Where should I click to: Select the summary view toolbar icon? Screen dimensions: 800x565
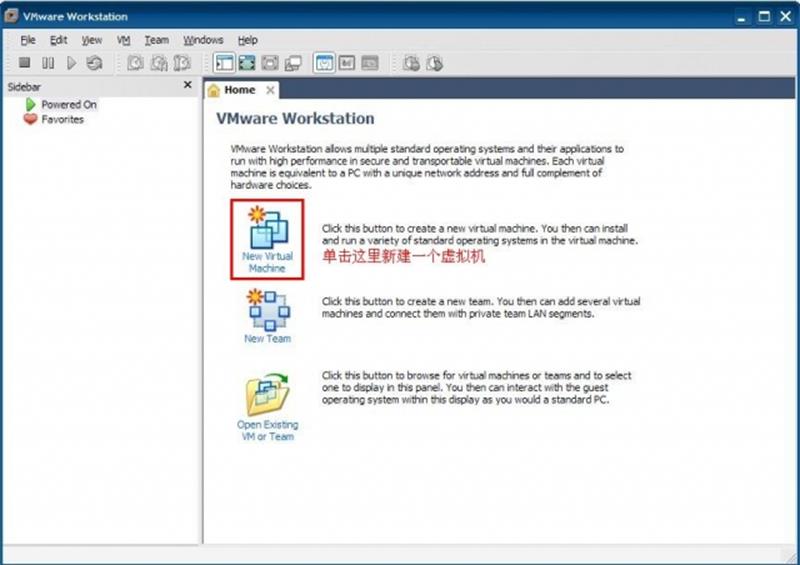[324, 63]
